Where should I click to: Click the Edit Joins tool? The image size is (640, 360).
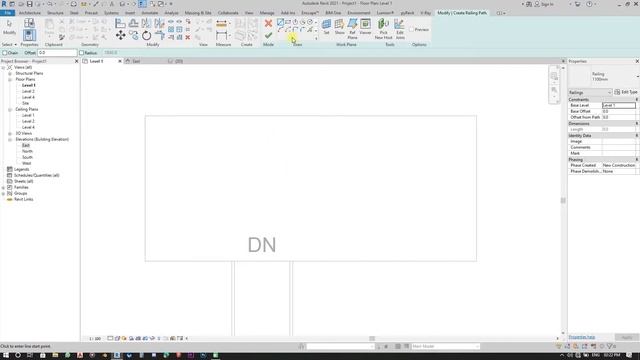point(400,29)
